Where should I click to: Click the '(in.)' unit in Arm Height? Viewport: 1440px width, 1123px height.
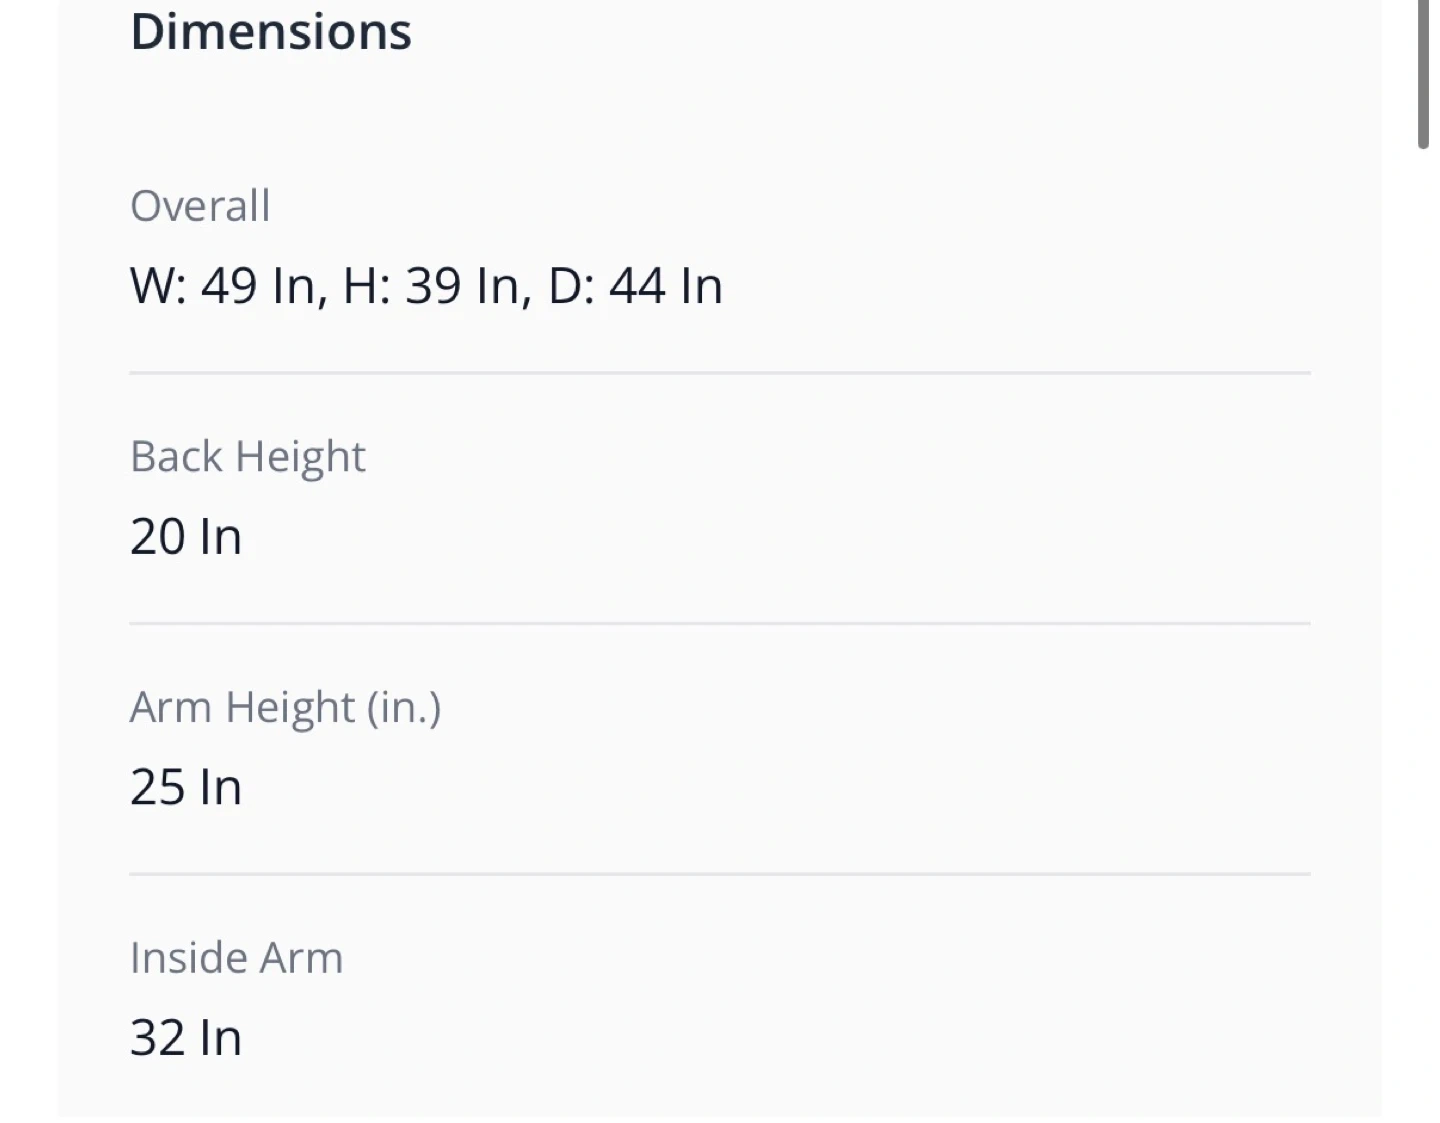coord(404,708)
